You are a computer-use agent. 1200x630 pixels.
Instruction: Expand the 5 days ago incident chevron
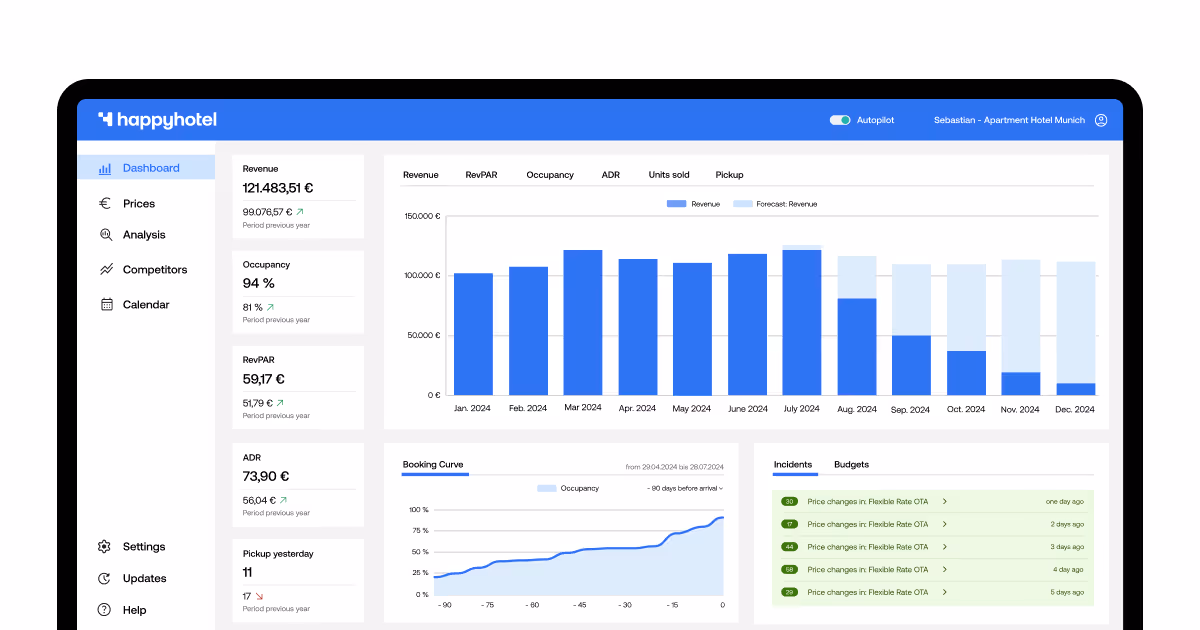coord(945,592)
